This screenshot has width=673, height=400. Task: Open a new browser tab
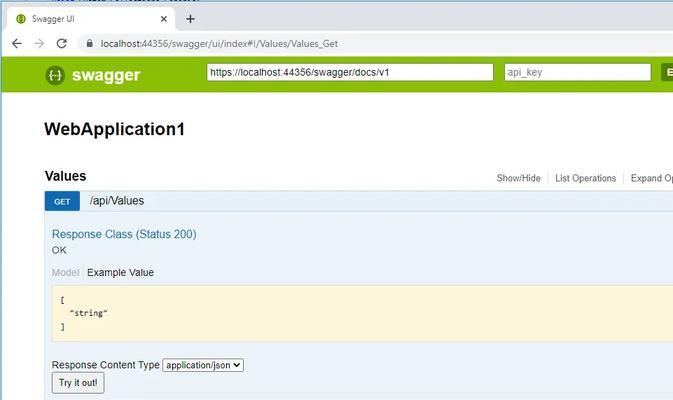(190, 19)
